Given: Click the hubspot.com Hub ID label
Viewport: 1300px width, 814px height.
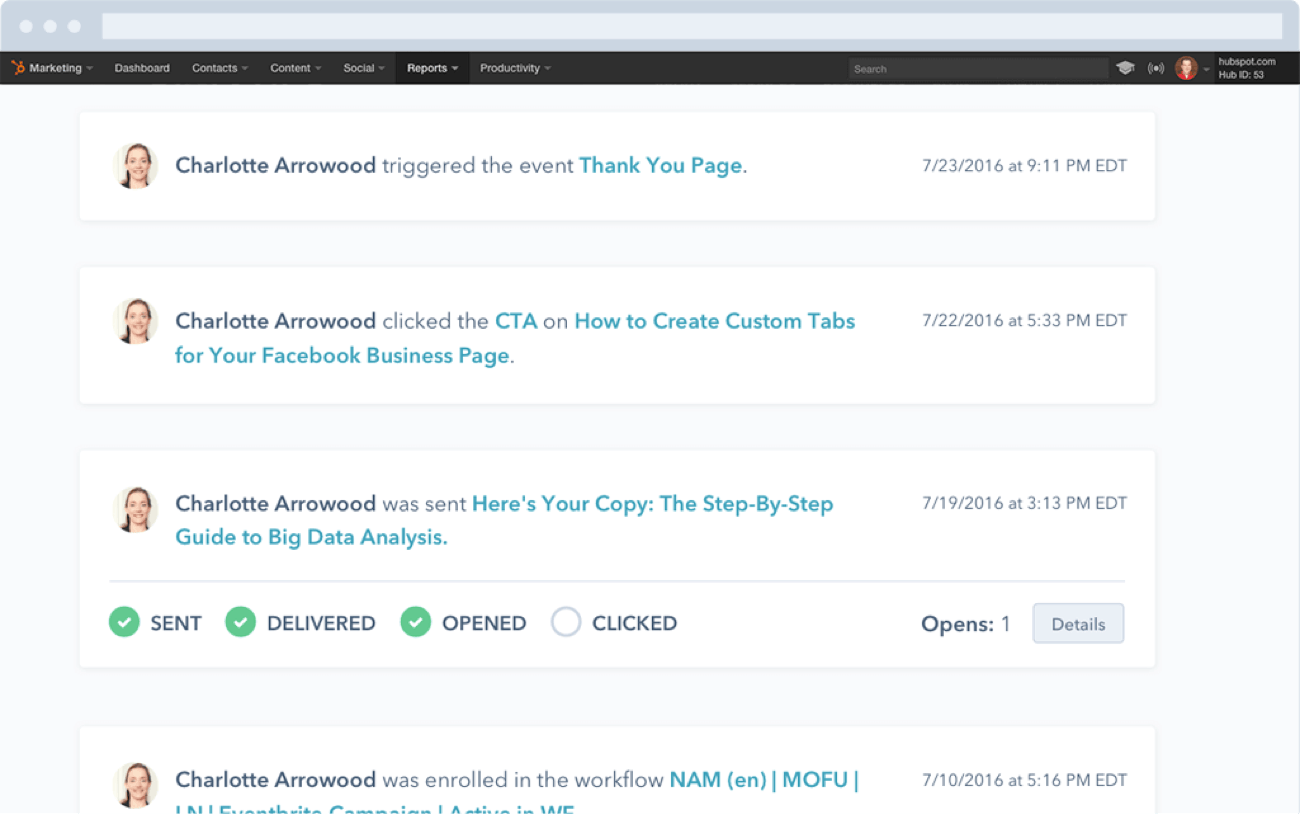Looking at the screenshot, I should point(1247,68).
